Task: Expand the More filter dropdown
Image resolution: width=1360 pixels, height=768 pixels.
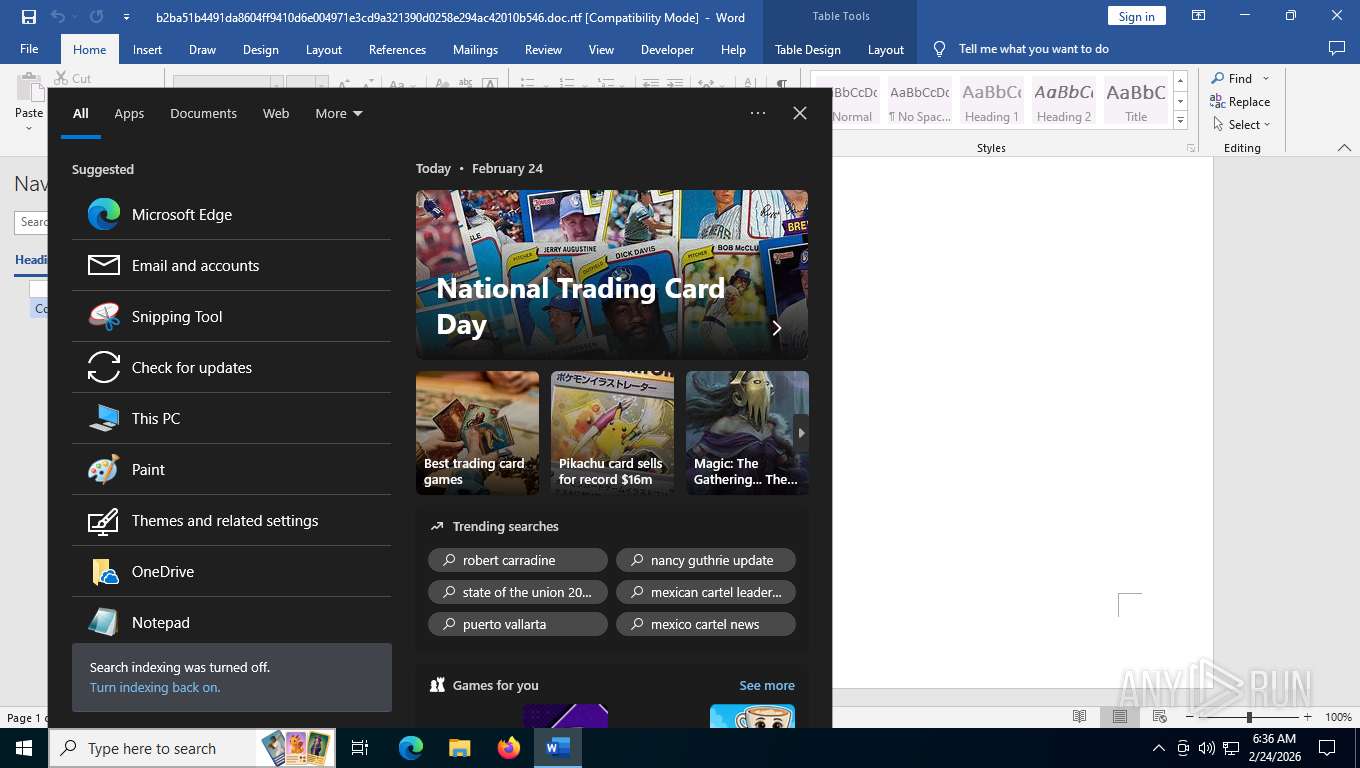Action: coord(339,113)
